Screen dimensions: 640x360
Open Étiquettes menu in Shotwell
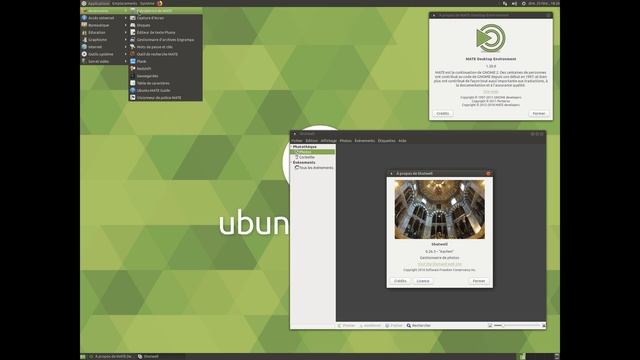pyautogui.click(x=387, y=141)
